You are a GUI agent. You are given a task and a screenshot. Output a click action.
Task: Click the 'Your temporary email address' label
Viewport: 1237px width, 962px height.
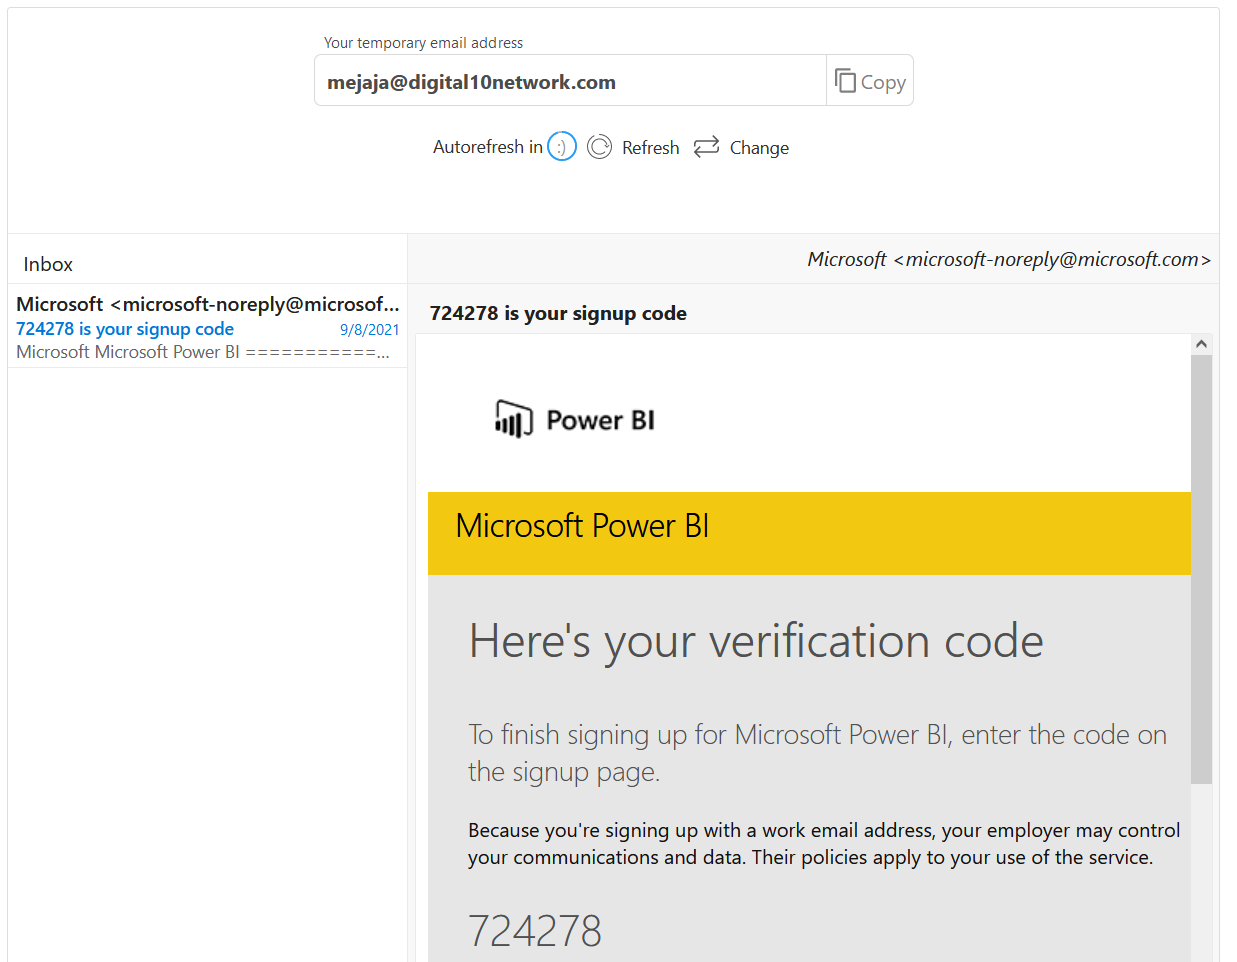423,43
